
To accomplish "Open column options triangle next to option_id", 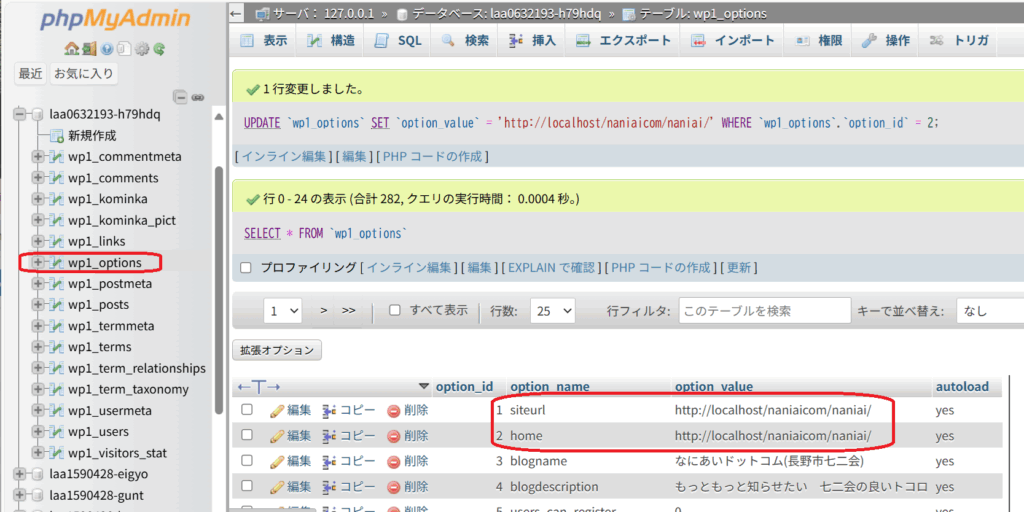I will tap(424, 386).
